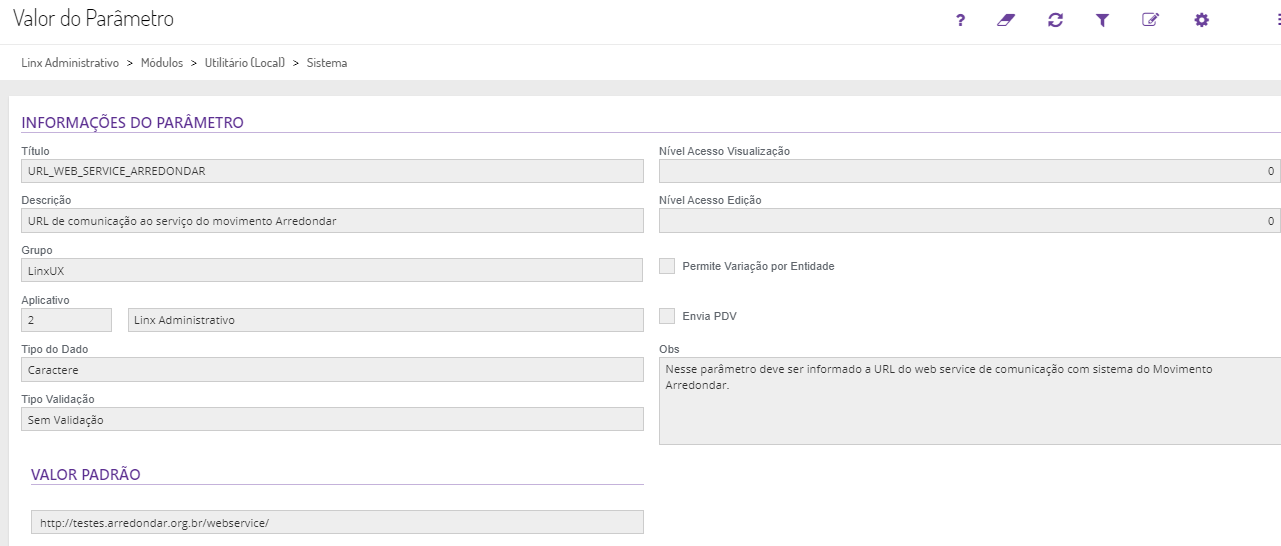Image resolution: width=1281 pixels, height=546 pixels.
Task: Go to Linx Administrativo breadcrumb
Action: coord(70,63)
